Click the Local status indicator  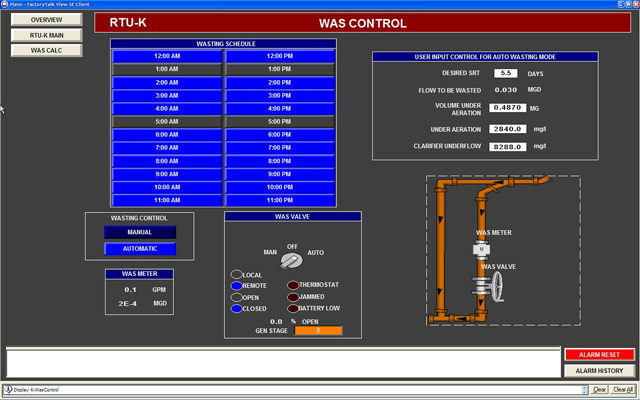[236, 274]
